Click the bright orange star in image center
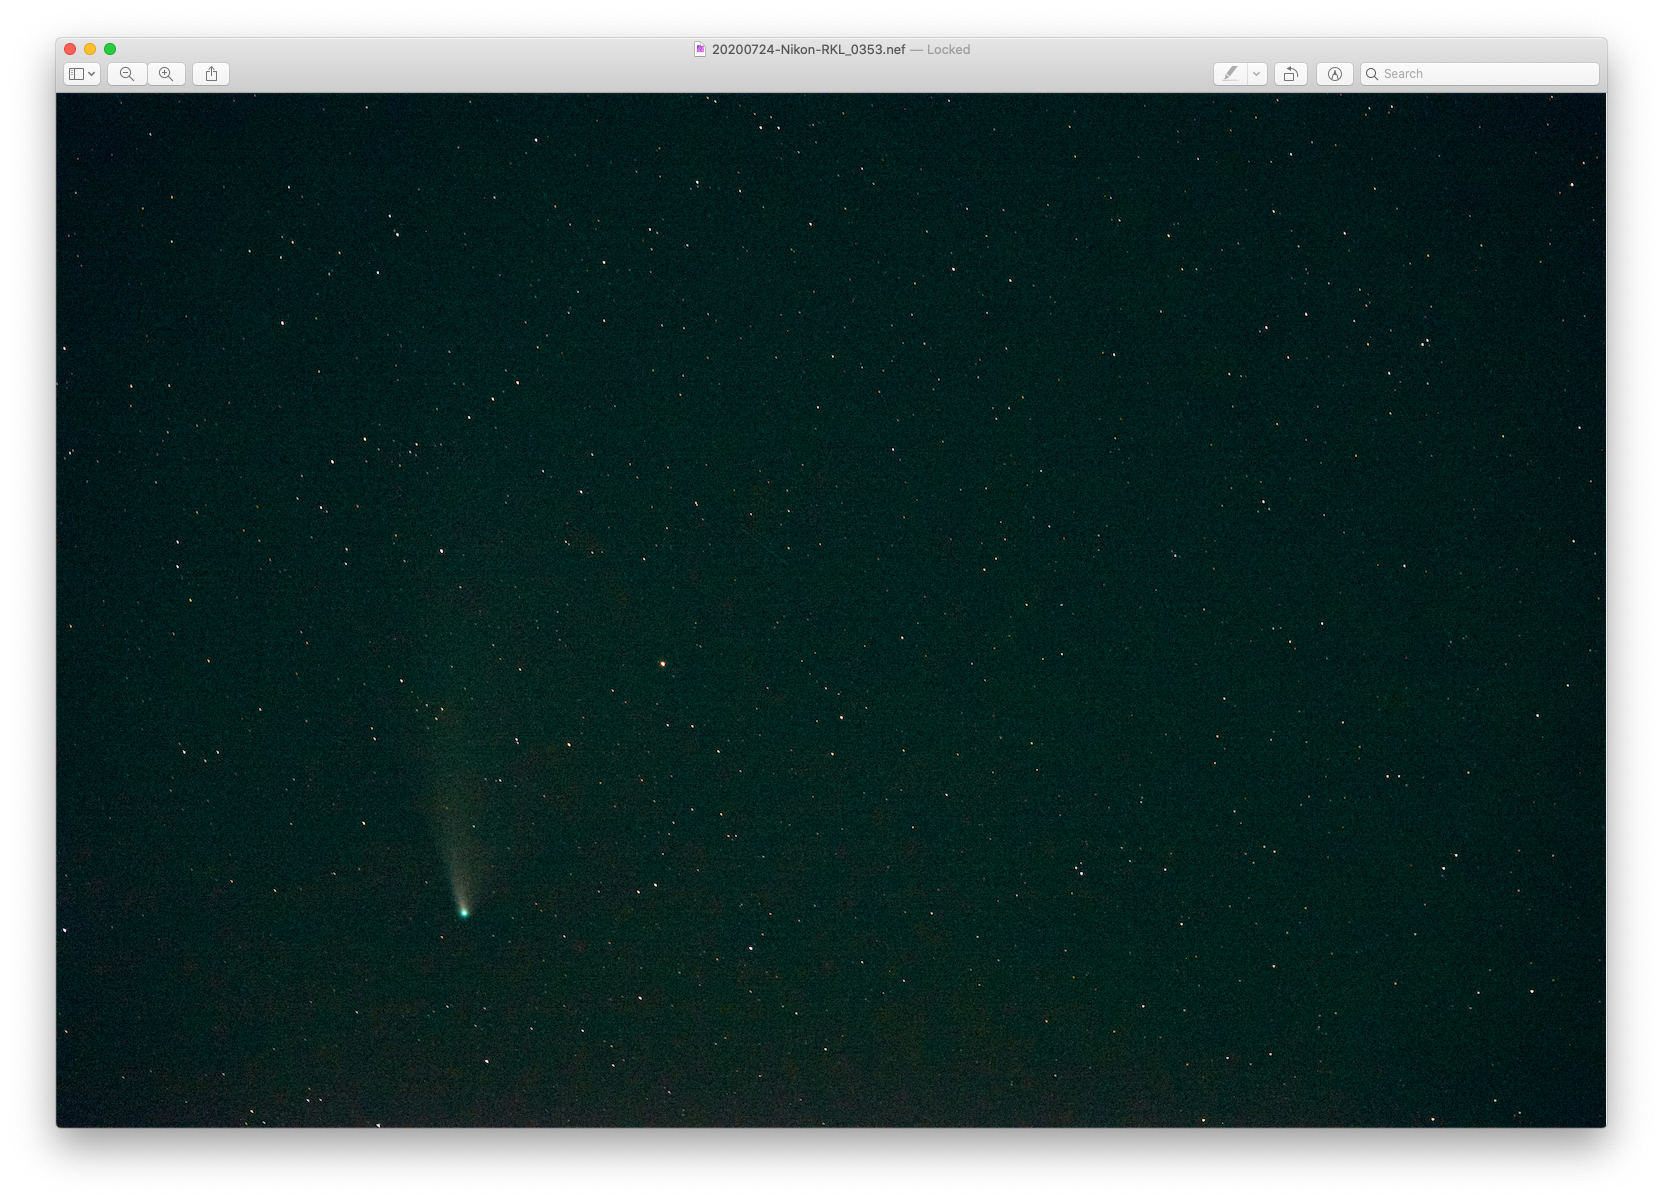This screenshot has width=1663, height=1202. 662,663
